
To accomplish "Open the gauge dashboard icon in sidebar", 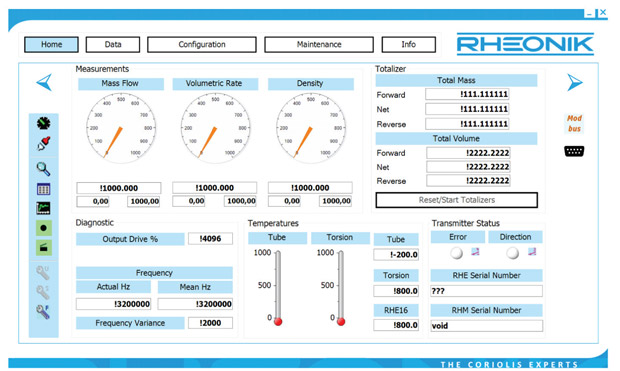I will pyautogui.click(x=43, y=123).
